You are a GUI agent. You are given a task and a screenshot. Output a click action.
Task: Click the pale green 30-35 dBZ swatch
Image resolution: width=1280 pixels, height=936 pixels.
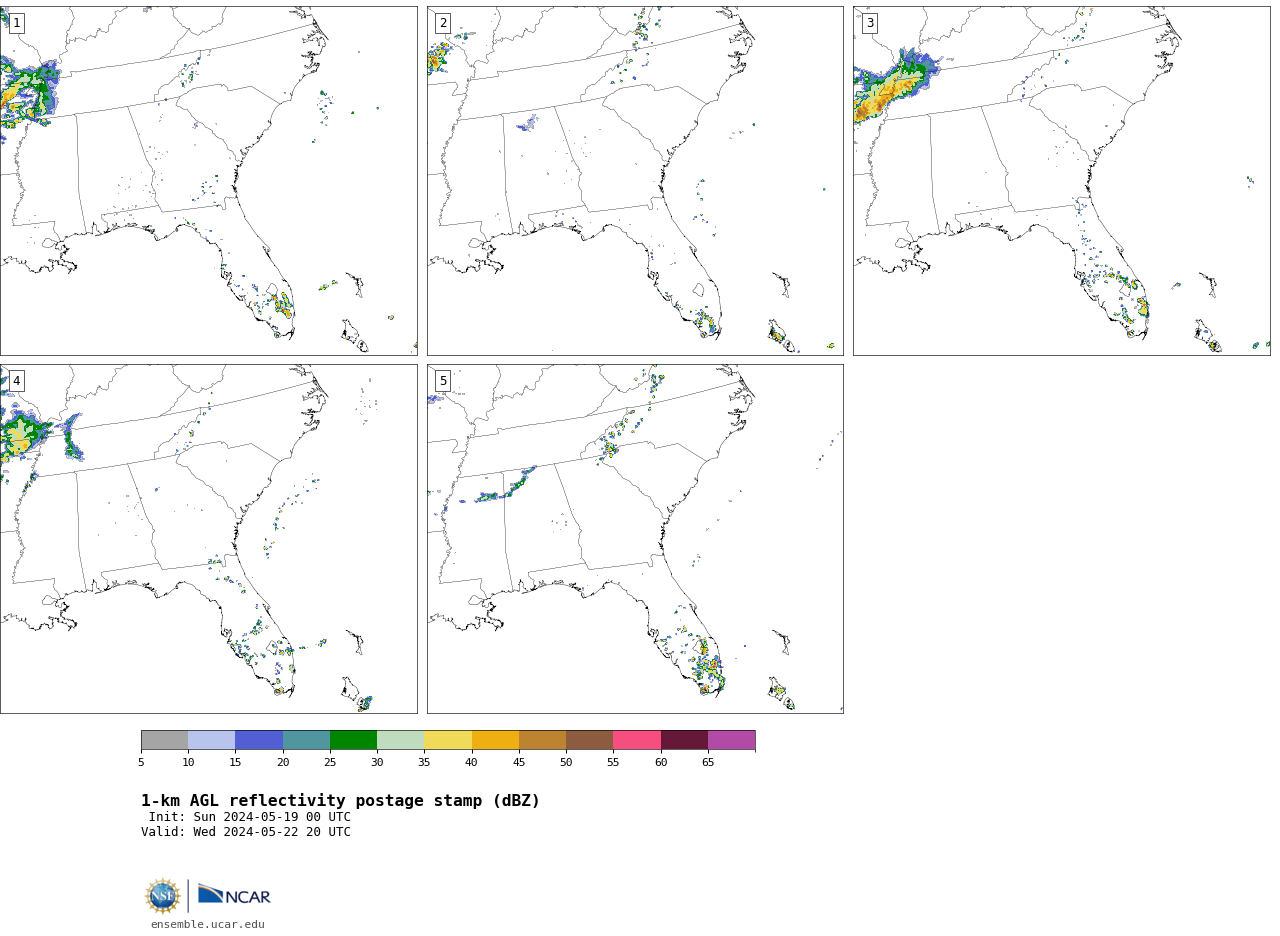(401, 740)
